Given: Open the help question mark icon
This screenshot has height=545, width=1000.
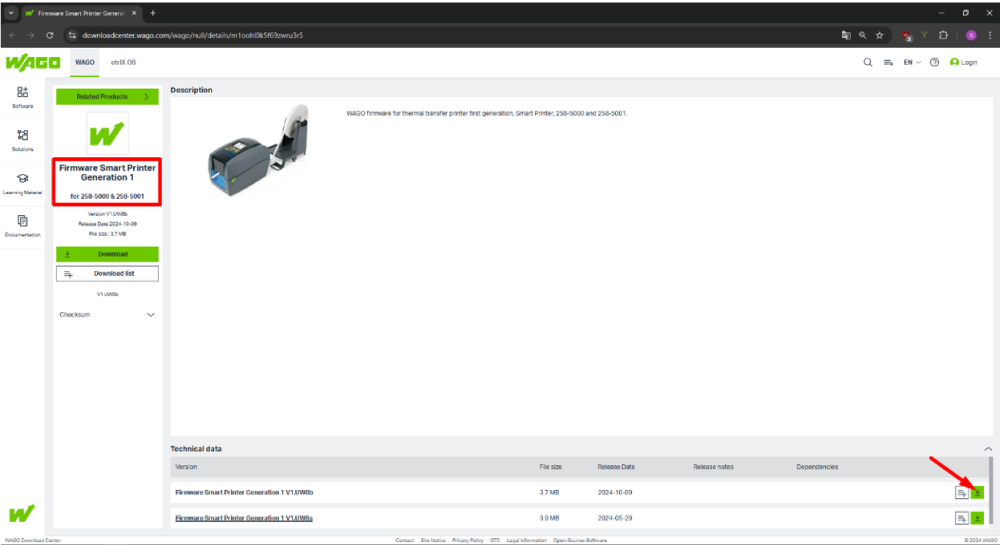Looking at the screenshot, I should [x=934, y=62].
